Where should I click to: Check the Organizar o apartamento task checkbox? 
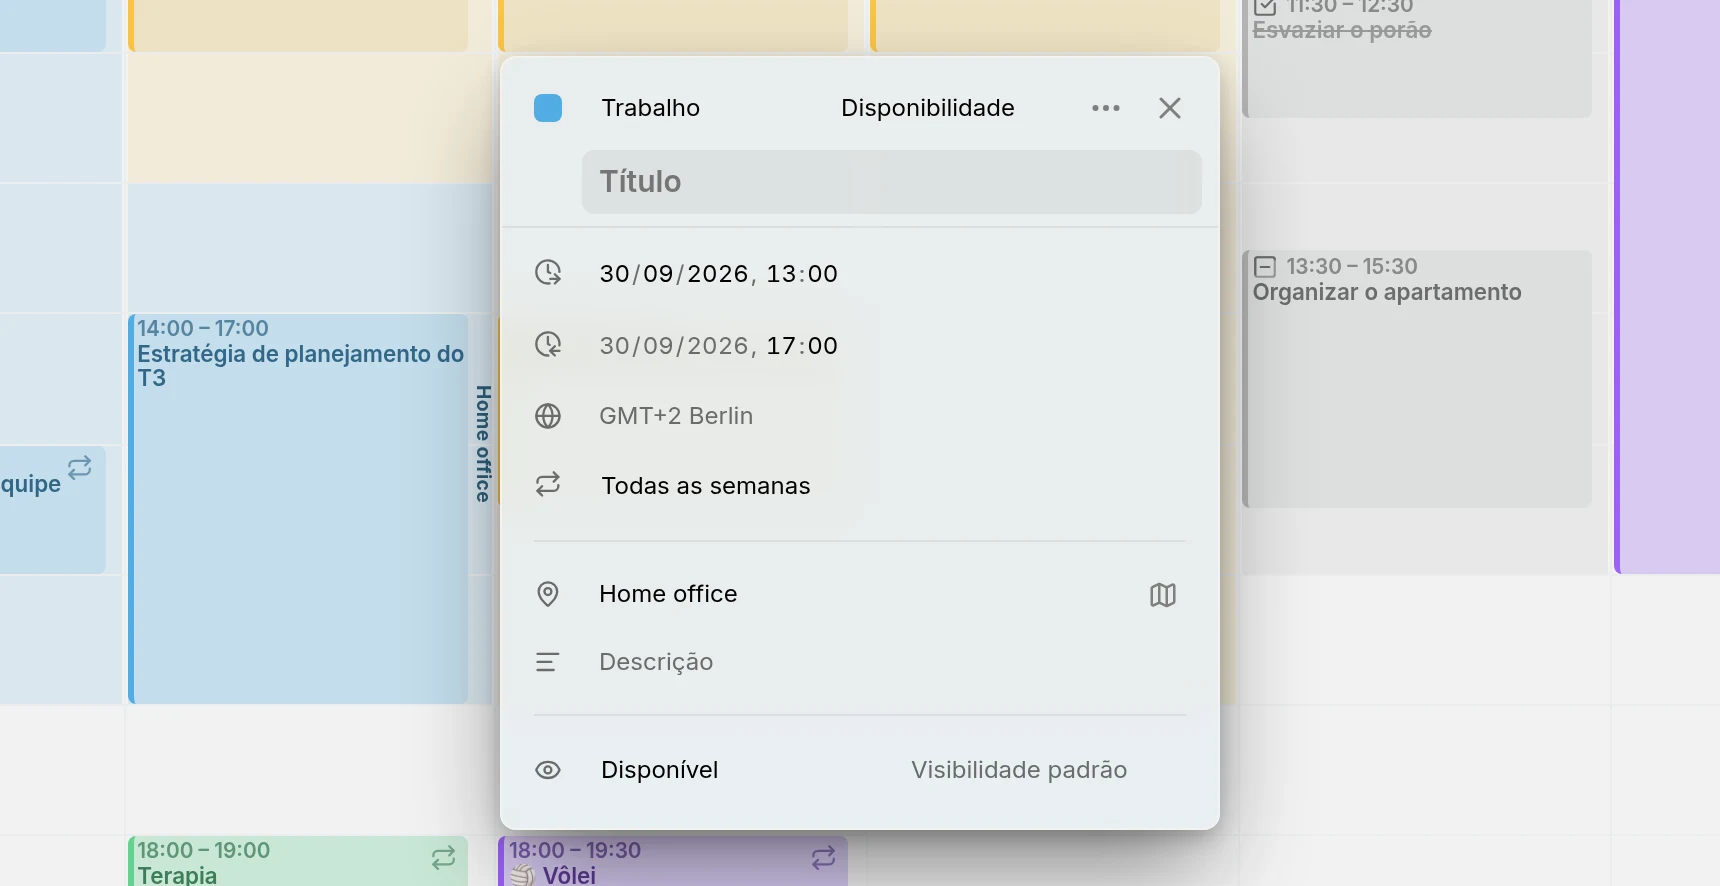pyautogui.click(x=1265, y=267)
